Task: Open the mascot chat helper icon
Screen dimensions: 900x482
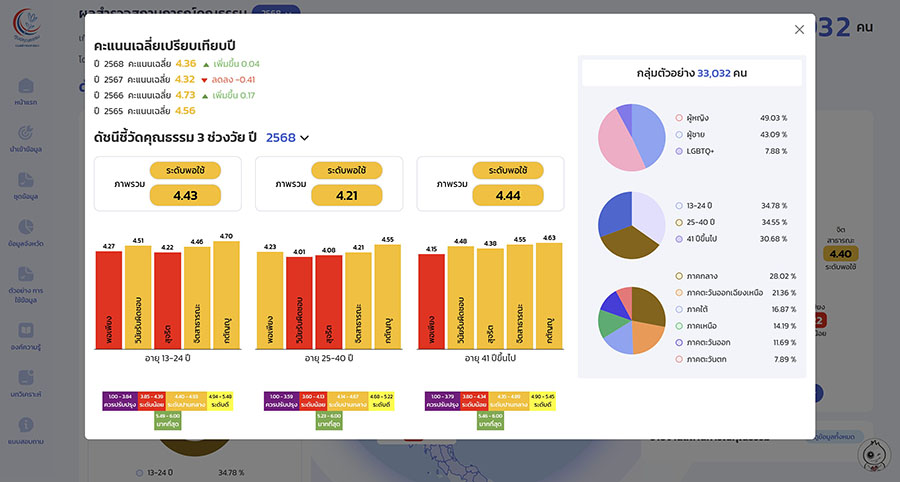Action: [x=873, y=456]
